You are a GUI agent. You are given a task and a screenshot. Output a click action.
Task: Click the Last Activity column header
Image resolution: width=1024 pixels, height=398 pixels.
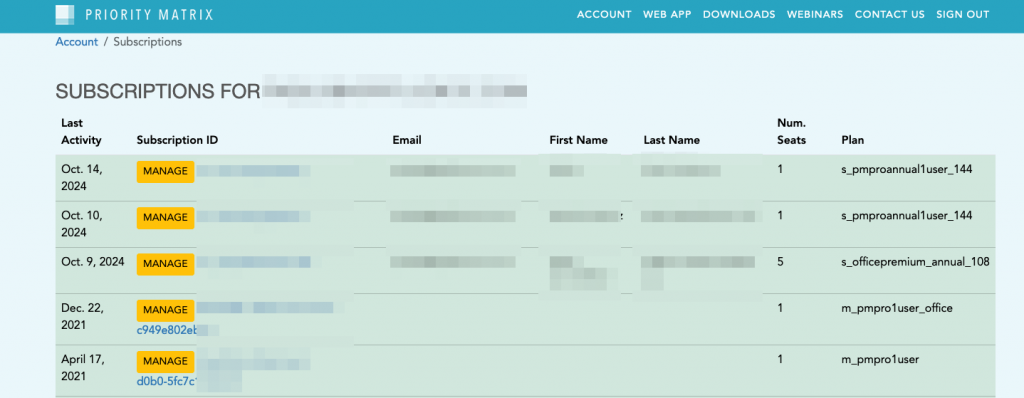pos(81,131)
